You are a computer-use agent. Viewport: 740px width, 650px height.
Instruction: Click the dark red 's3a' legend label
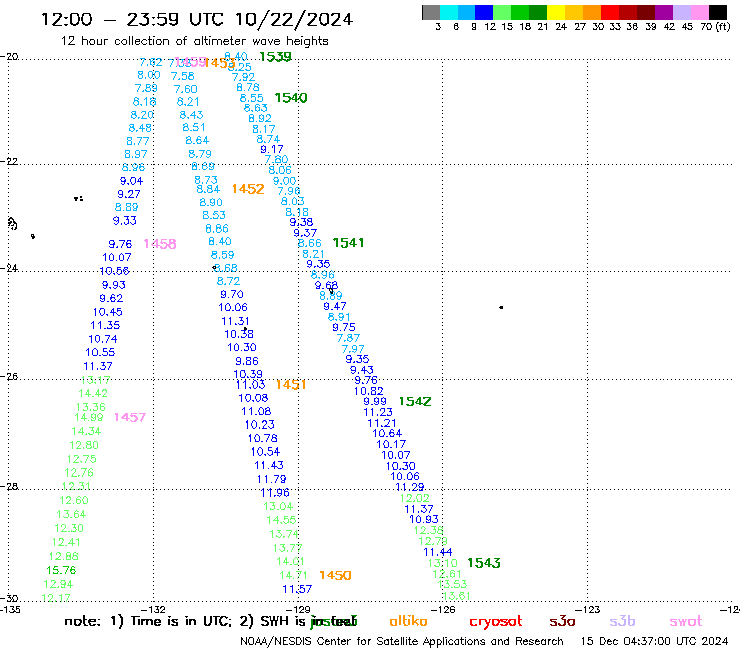[x=562, y=621]
